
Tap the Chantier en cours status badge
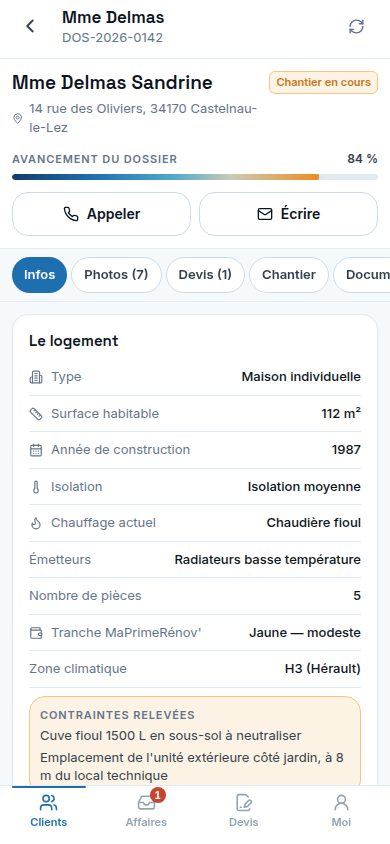click(323, 82)
